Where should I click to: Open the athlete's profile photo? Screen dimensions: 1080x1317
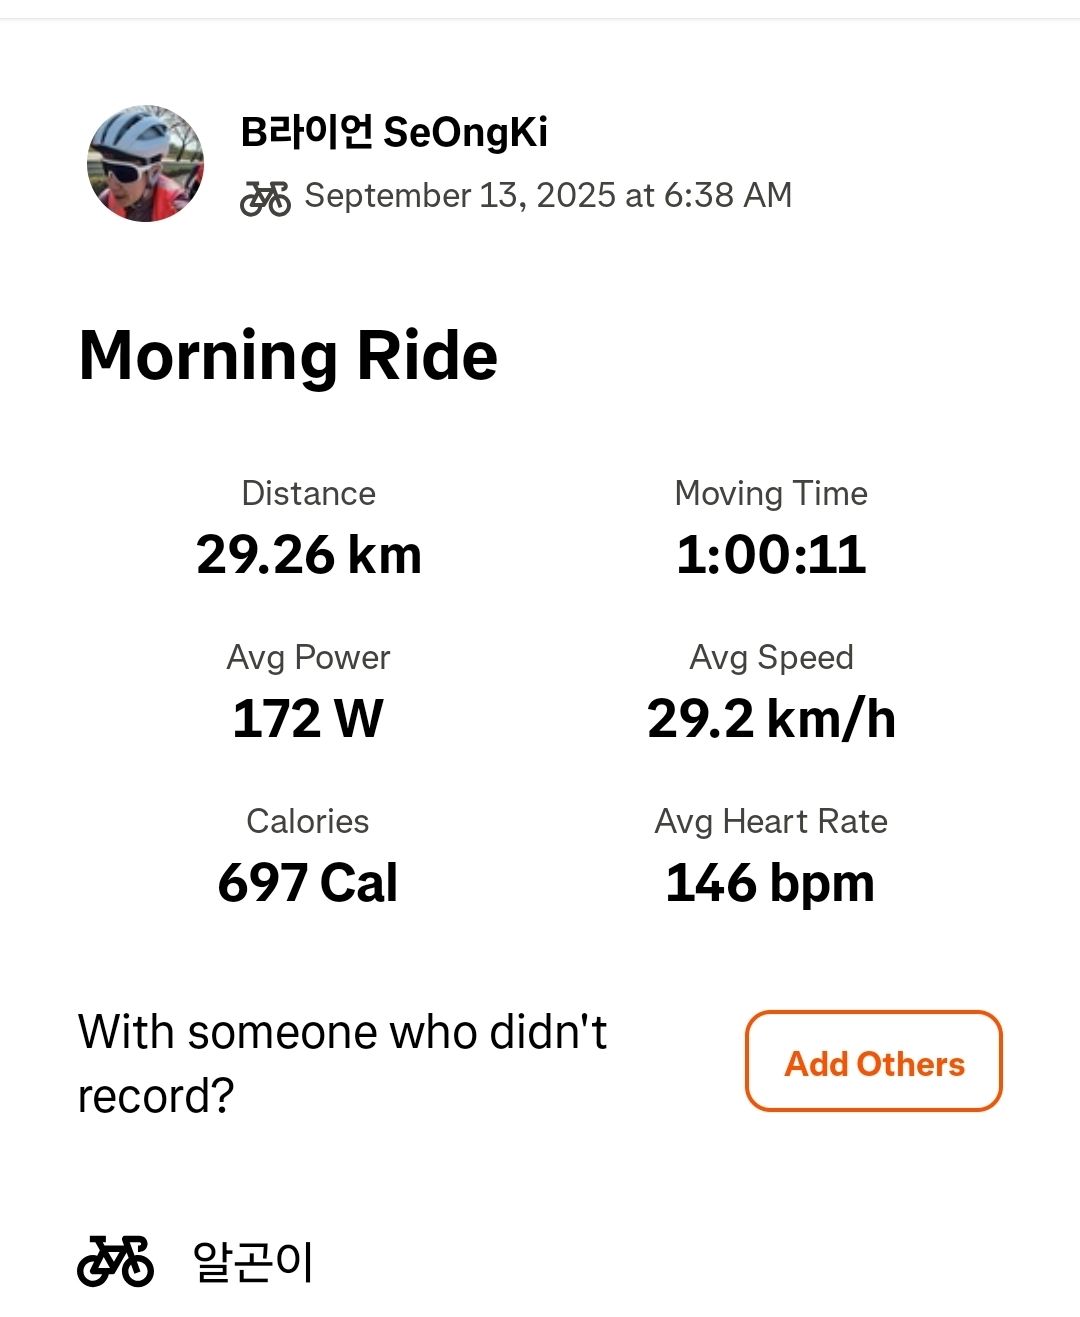146,163
